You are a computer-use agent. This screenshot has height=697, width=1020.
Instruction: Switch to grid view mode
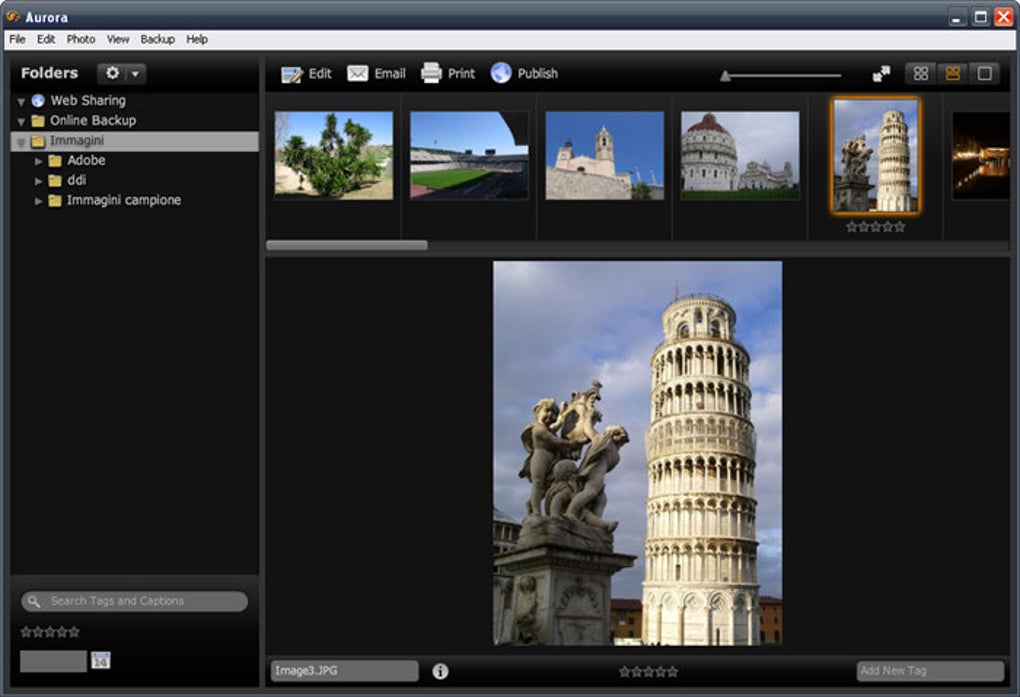(918, 72)
